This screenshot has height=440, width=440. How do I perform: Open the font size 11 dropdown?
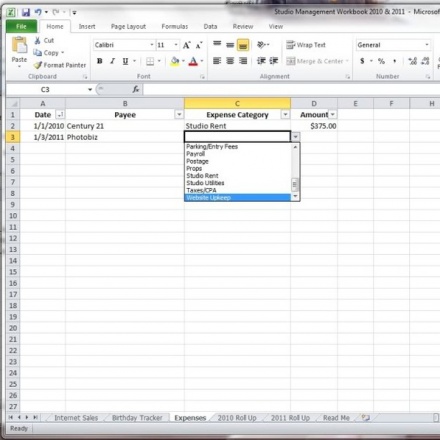coord(176,45)
